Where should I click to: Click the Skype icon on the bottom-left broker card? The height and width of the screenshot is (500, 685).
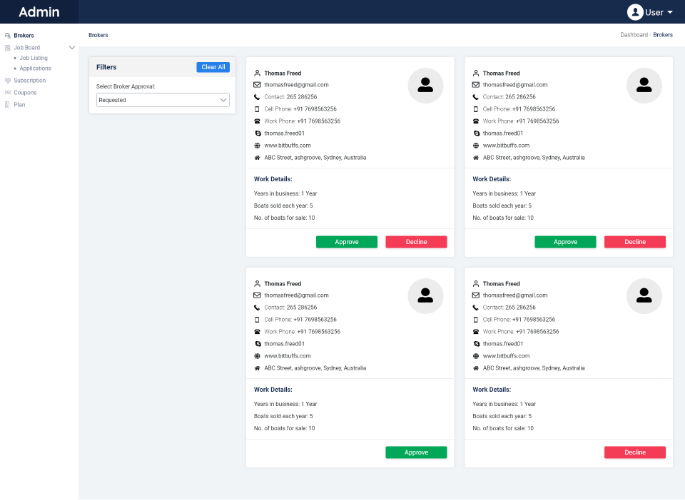tap(257, 343)
